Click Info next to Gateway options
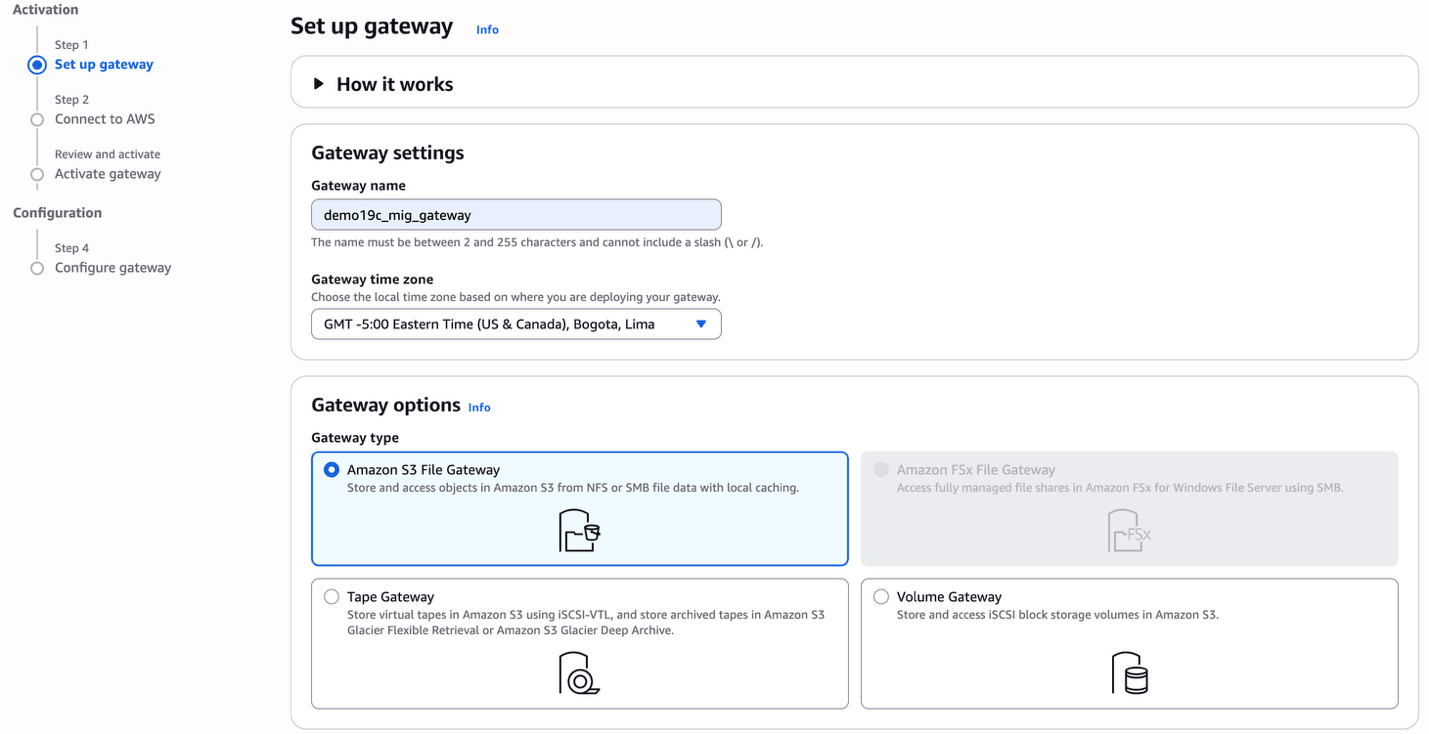 (479, 407)
